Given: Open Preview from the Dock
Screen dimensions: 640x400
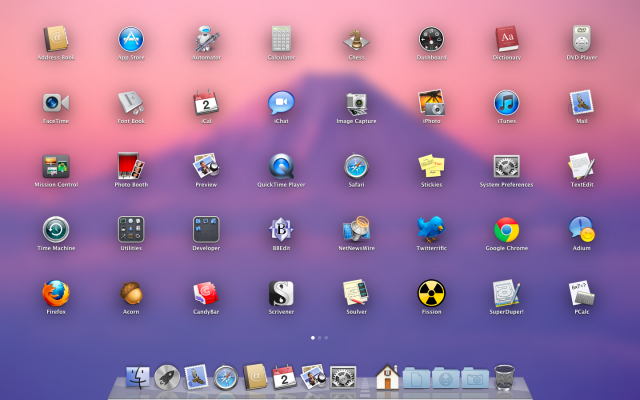Looking at the screenshot, I should click(313, 377).
